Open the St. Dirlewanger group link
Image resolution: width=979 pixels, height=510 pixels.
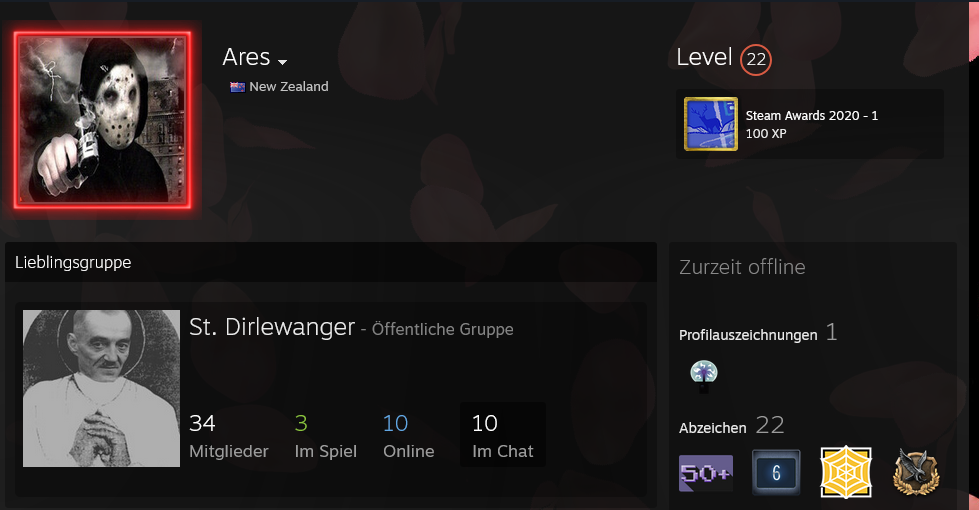point(272,327)
